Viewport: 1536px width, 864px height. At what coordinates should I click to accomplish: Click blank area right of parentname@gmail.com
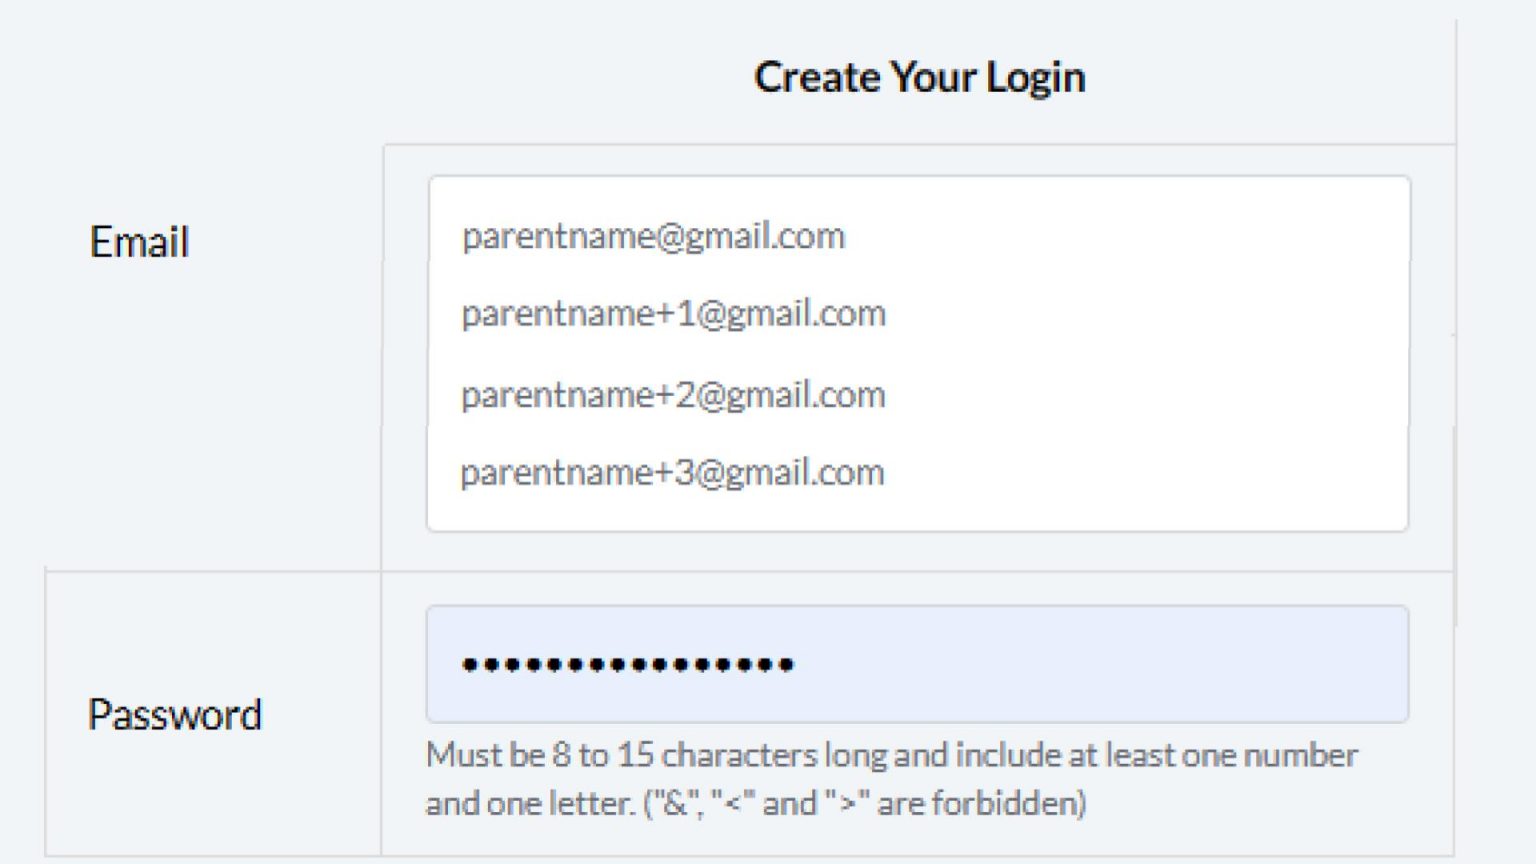pyautogui.click(x=1120, y=236)
